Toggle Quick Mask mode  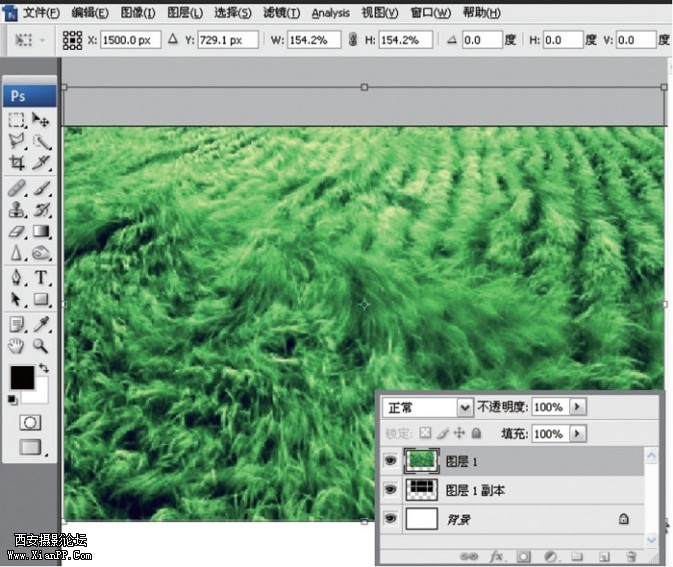[x=30, y=423]
